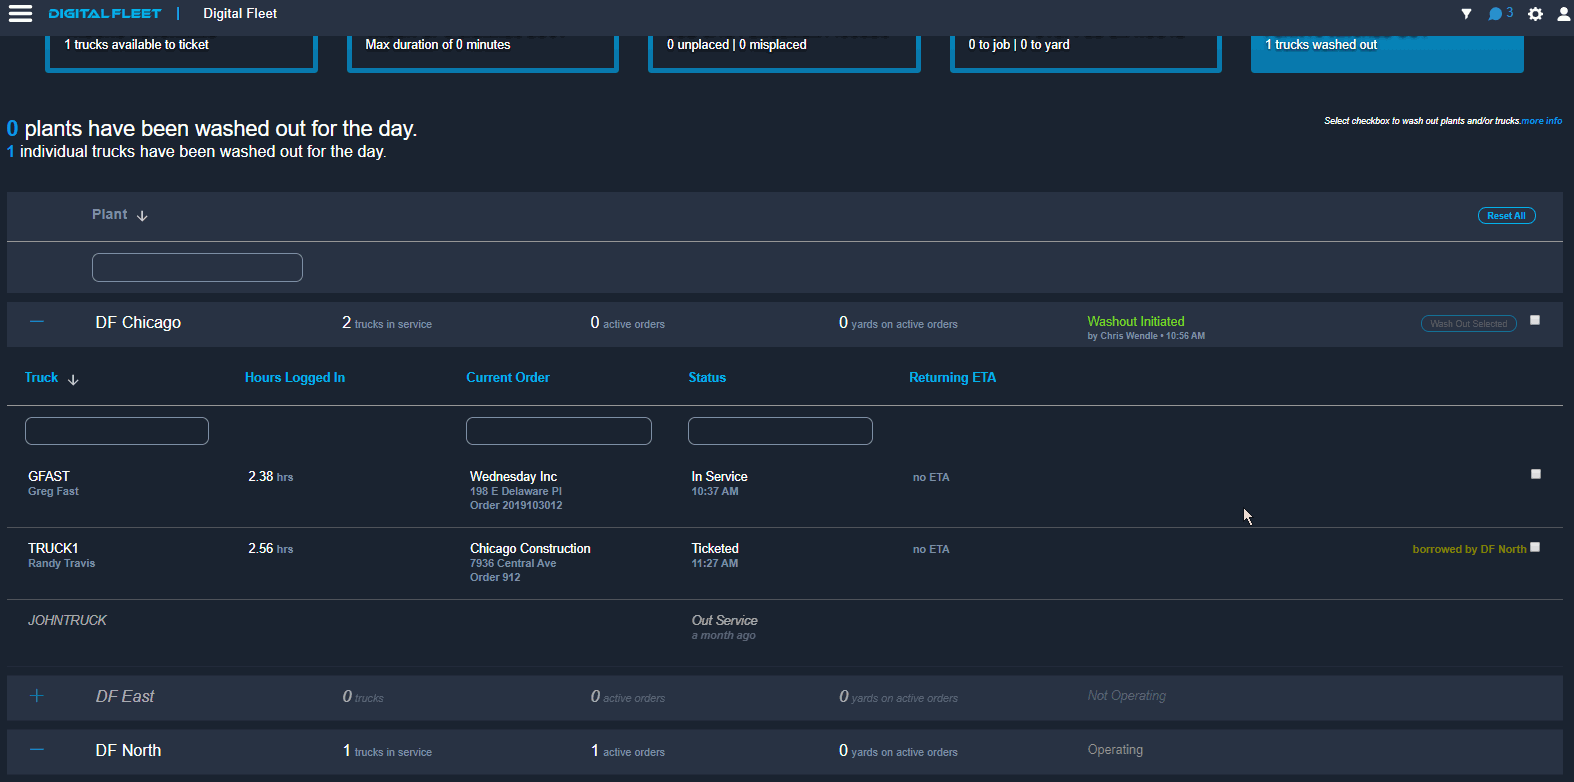Image resolution: width=1574 pixels, height=782 pixels.
Task: Select the GFAST truck checkbox
Action: coord(1536,474)
